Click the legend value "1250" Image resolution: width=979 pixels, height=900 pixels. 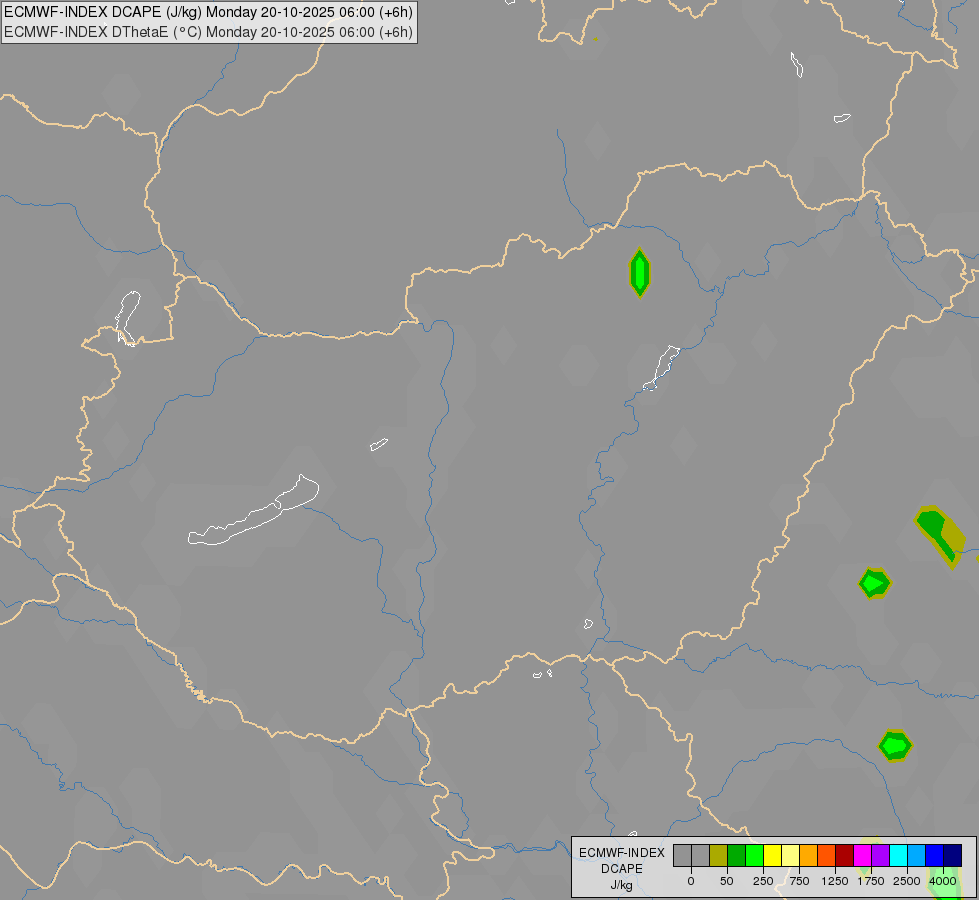835,881
